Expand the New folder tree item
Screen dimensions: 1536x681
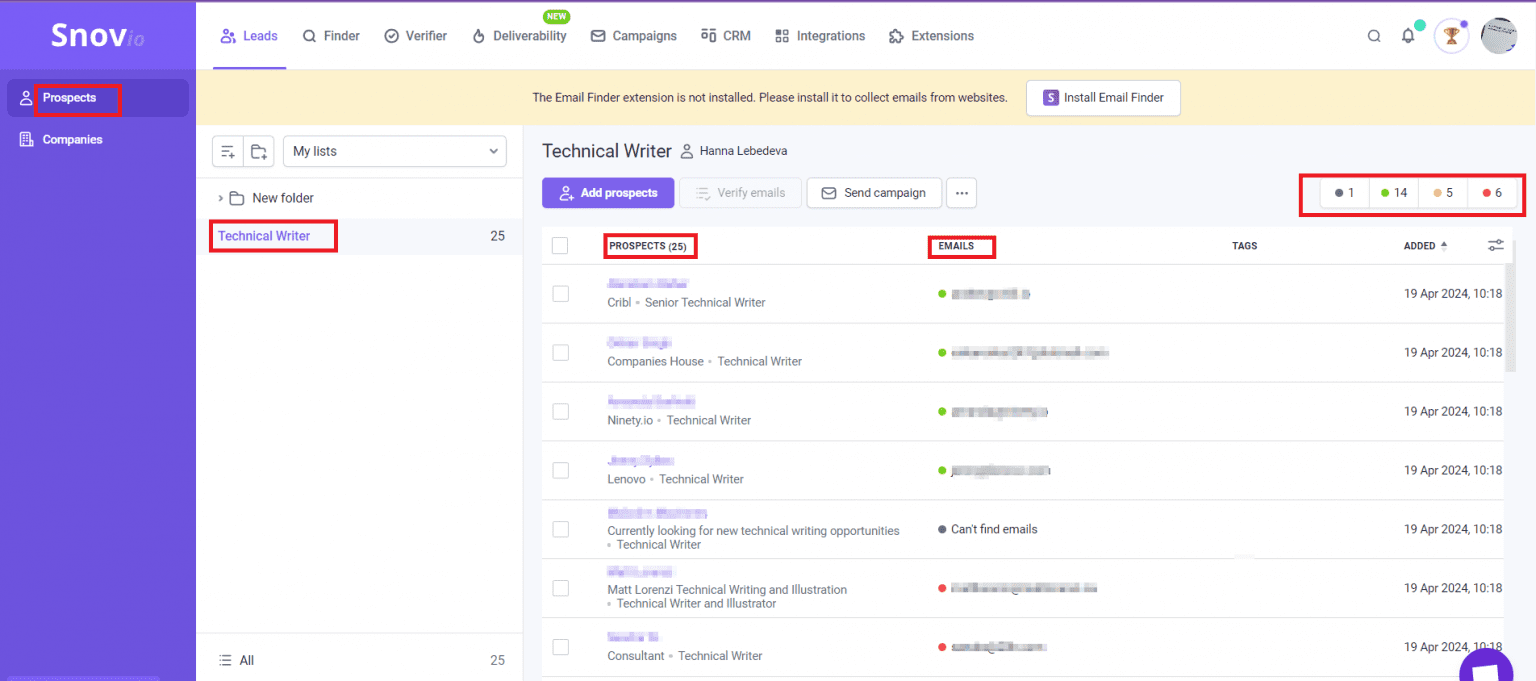[x=220, y=198]
